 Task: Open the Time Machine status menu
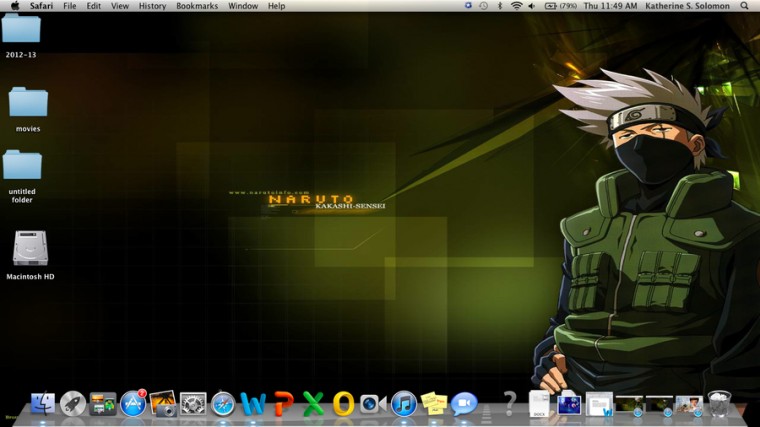pos(483,6)
